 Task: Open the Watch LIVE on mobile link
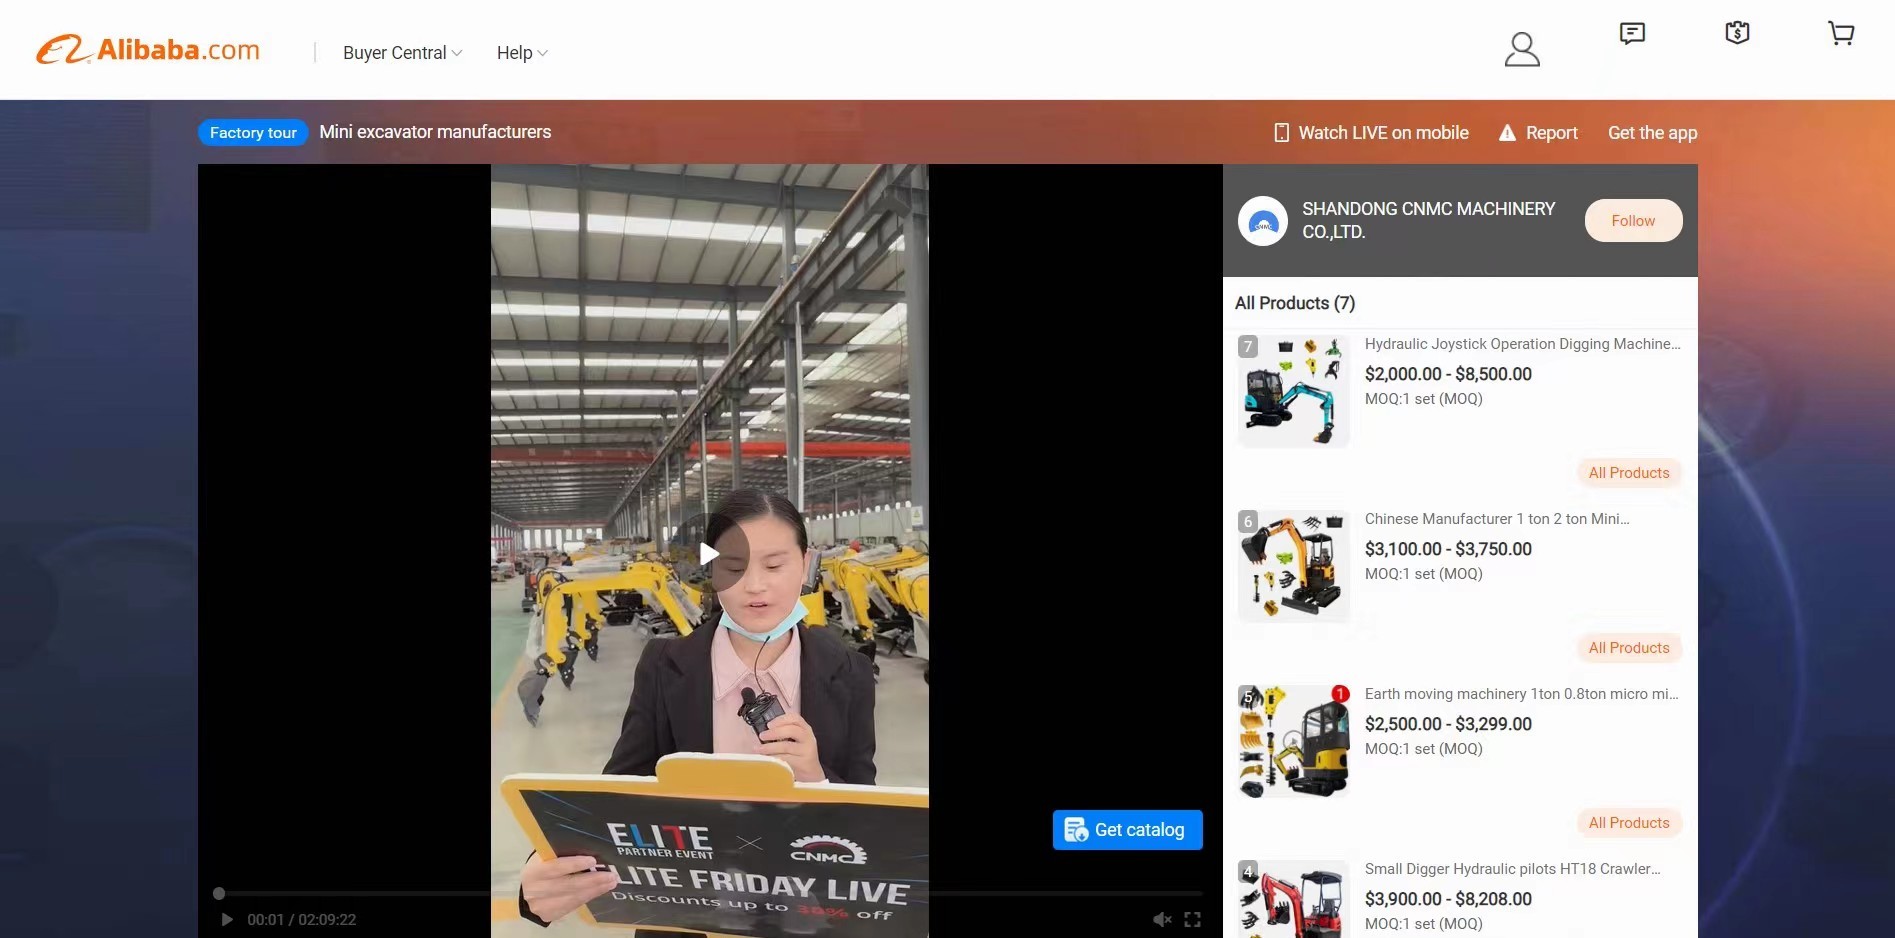pos(1371,133)
